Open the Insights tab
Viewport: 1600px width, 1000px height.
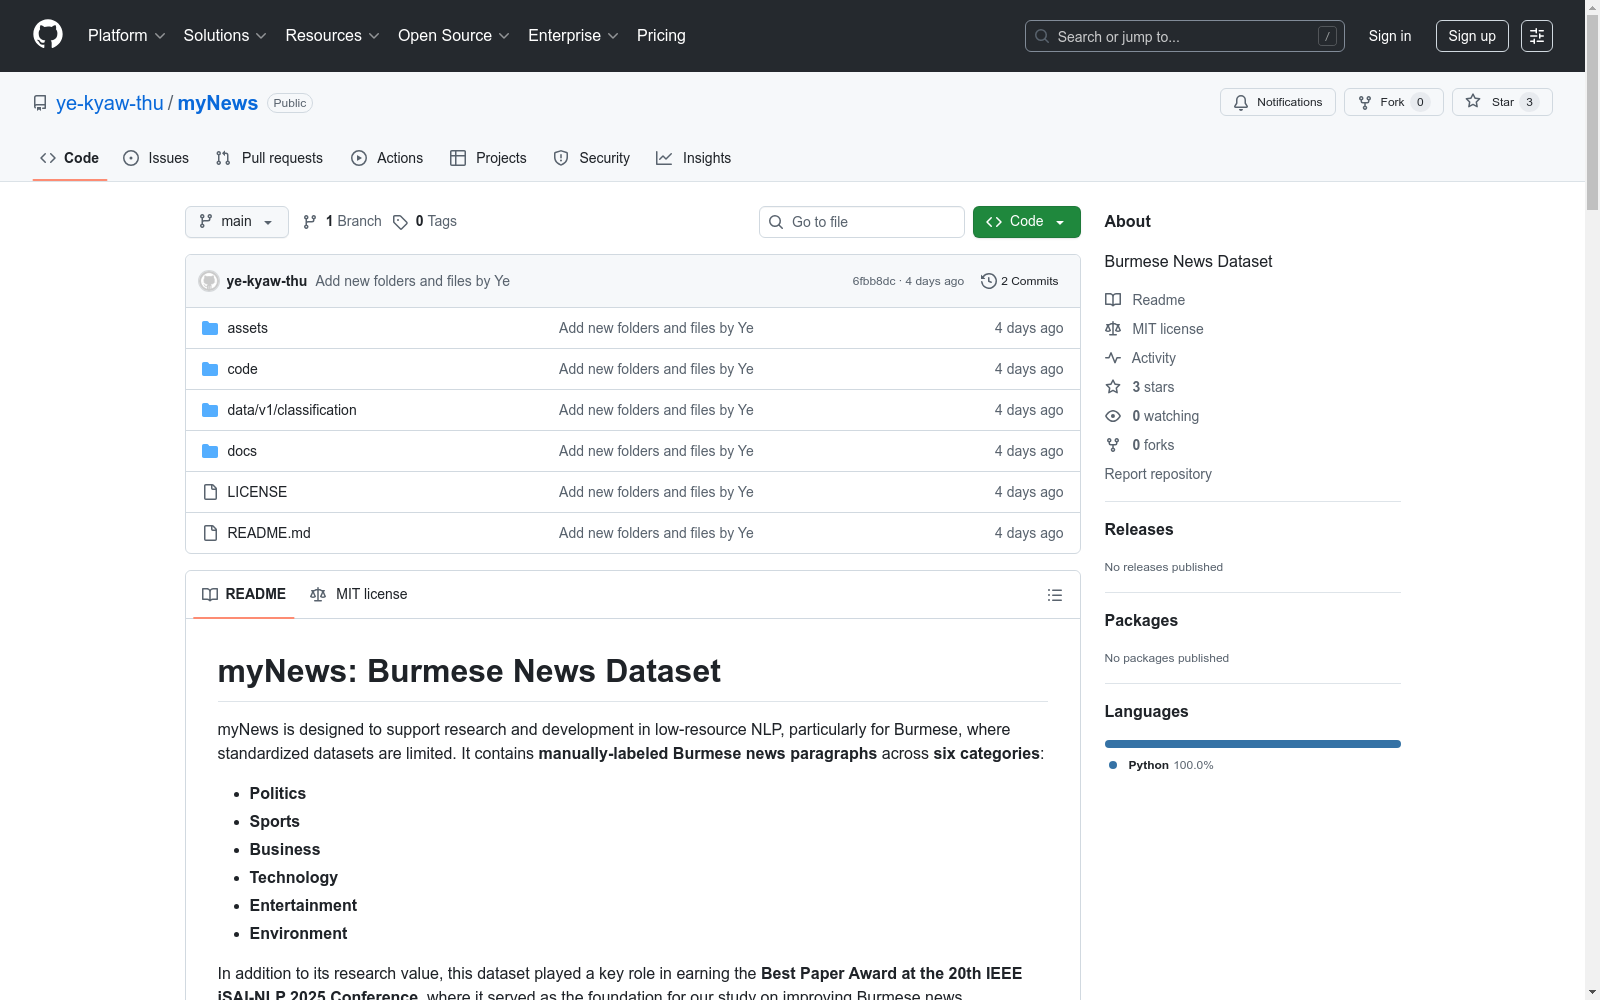[693, 158]
